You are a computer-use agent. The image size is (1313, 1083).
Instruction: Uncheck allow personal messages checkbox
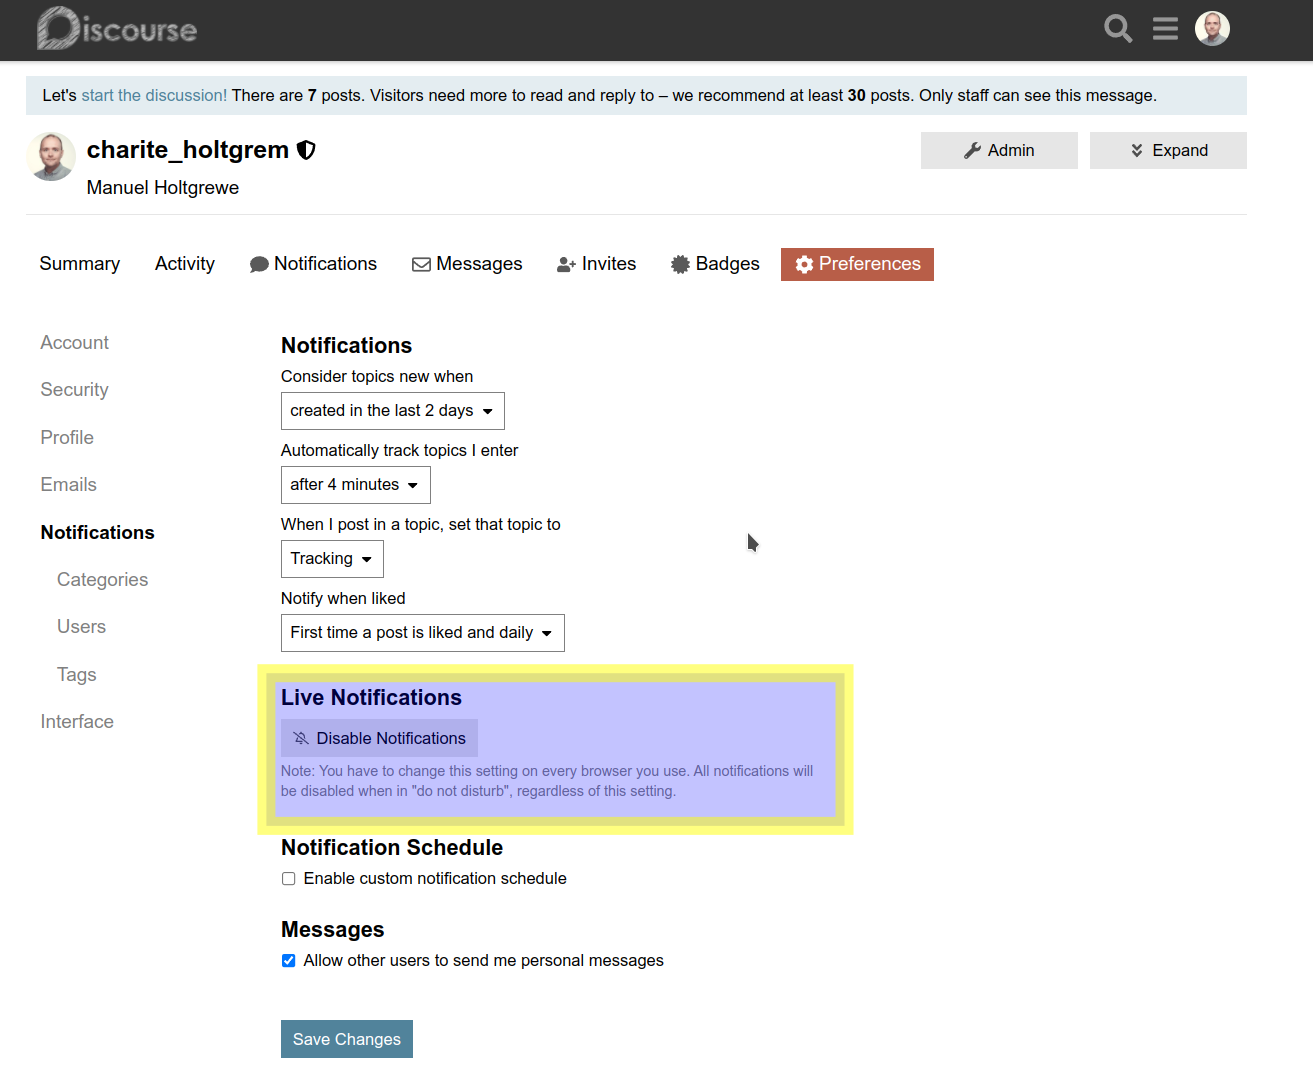(288, 961)
